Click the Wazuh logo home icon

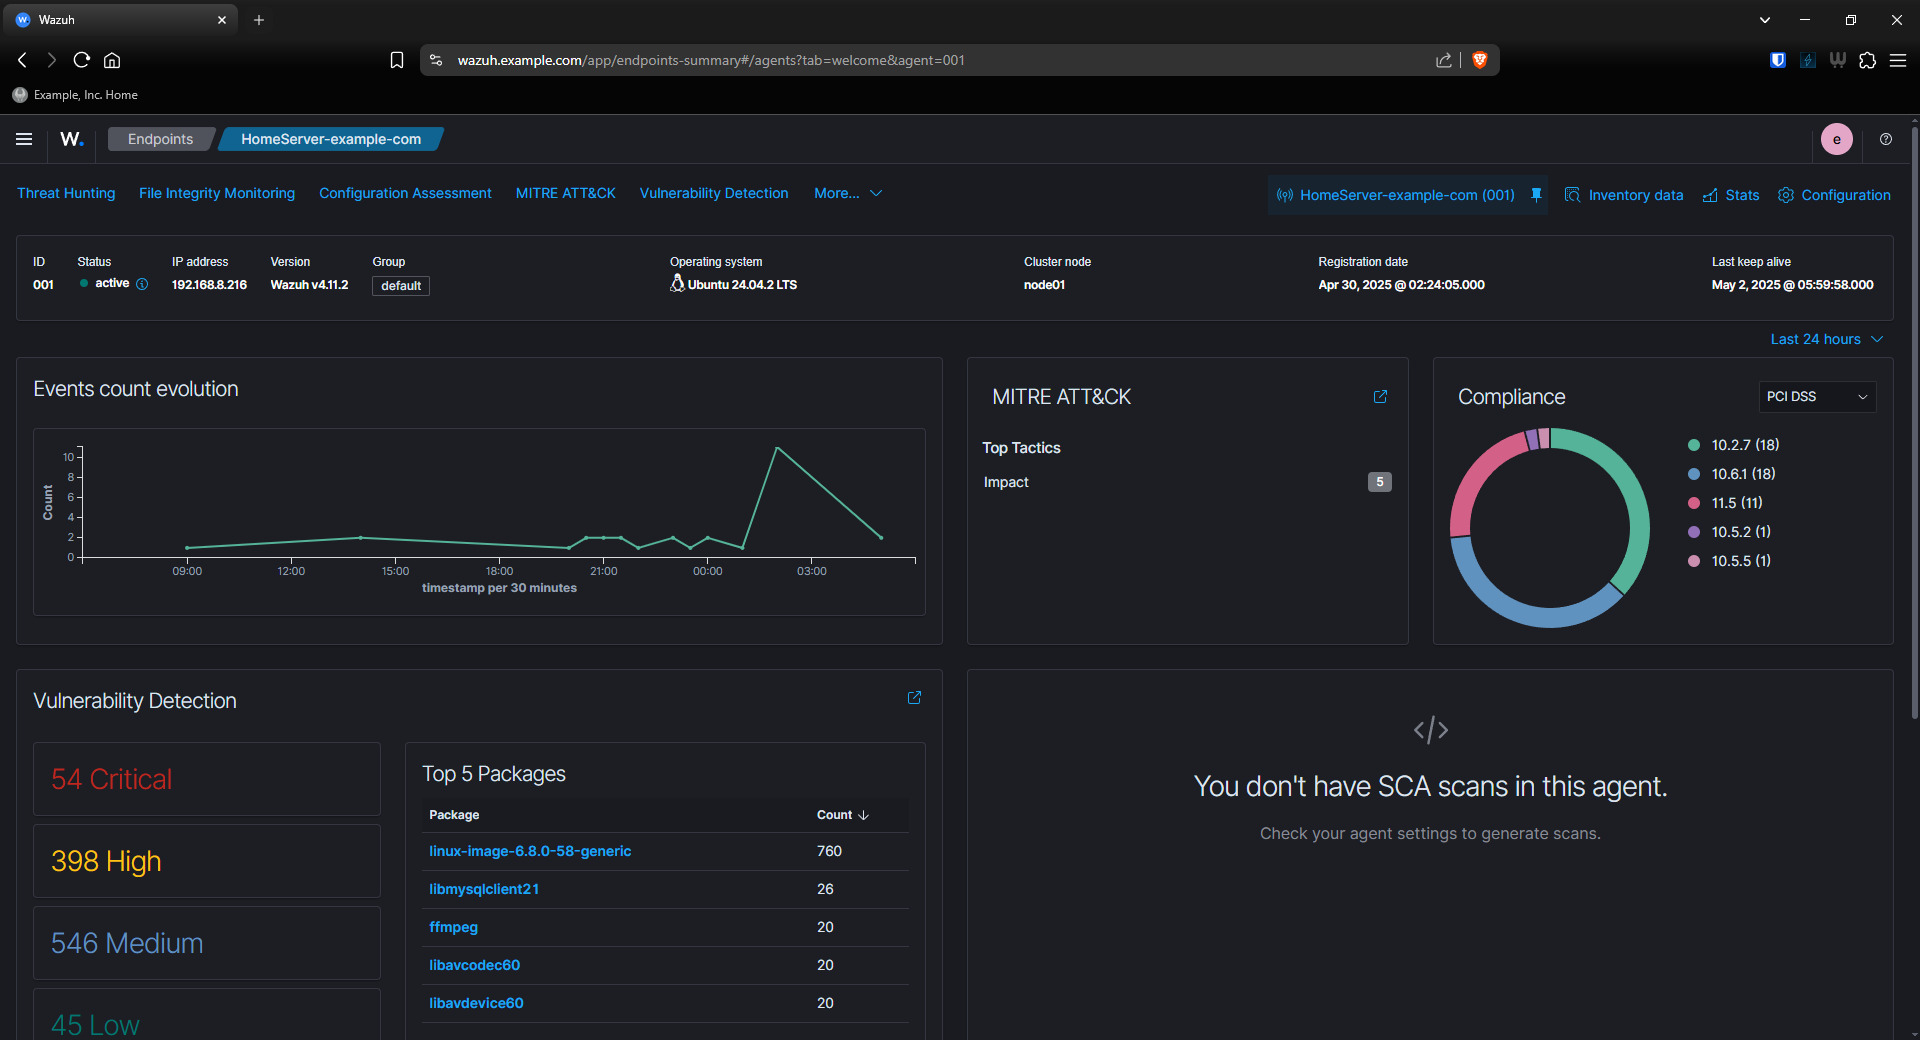(x=71, y=139)
